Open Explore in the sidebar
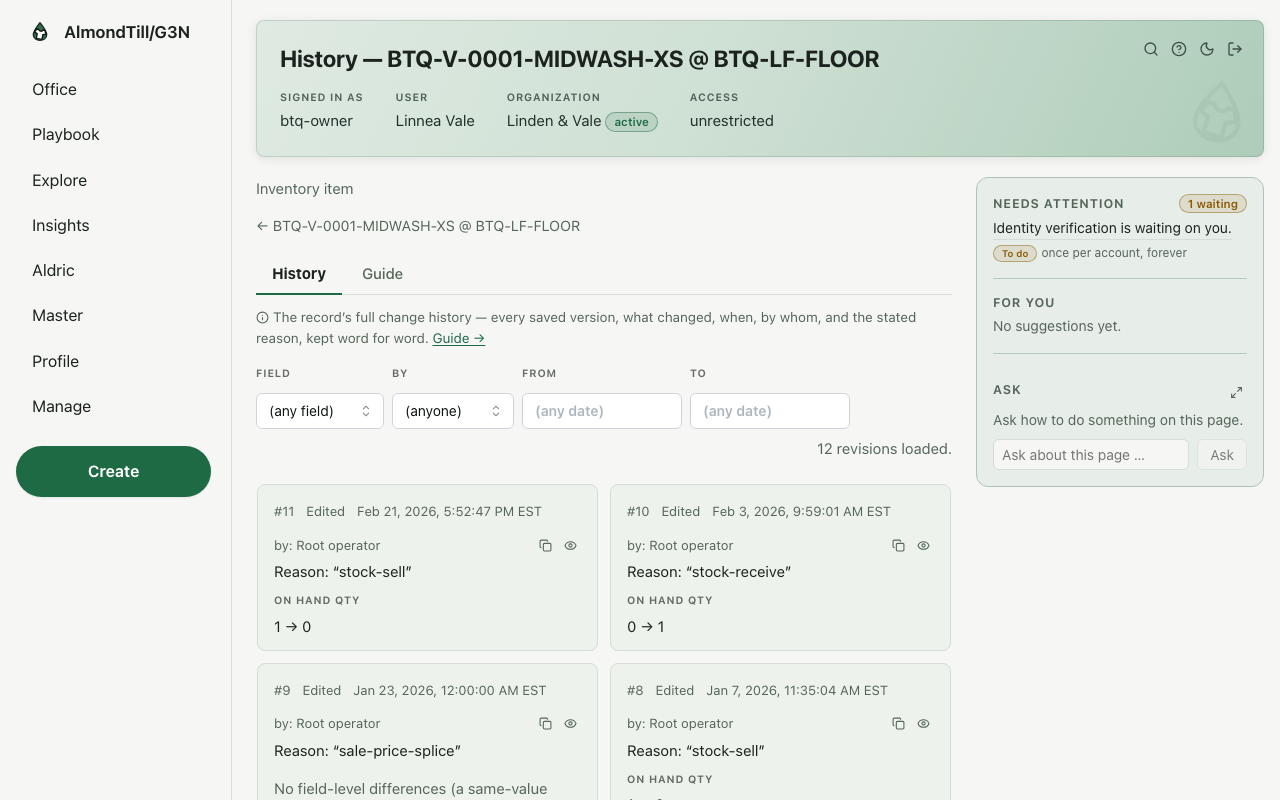The width and height of the screenshot is (1280, 800). pos(59,180)
